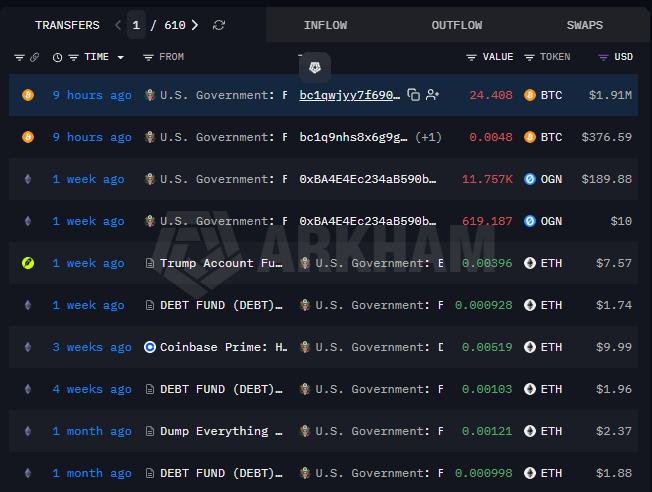Open 0xBA4E4Ec234aB590b address in 619.187 OGN row
This screenshot has height=492, width=652.
point(368,221)
